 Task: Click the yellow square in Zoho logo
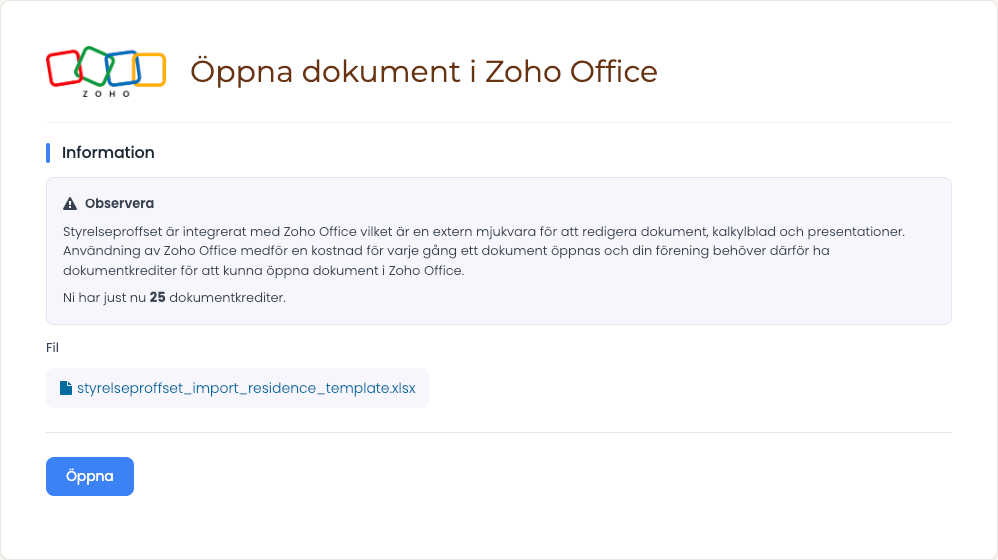tap(150, 70)
